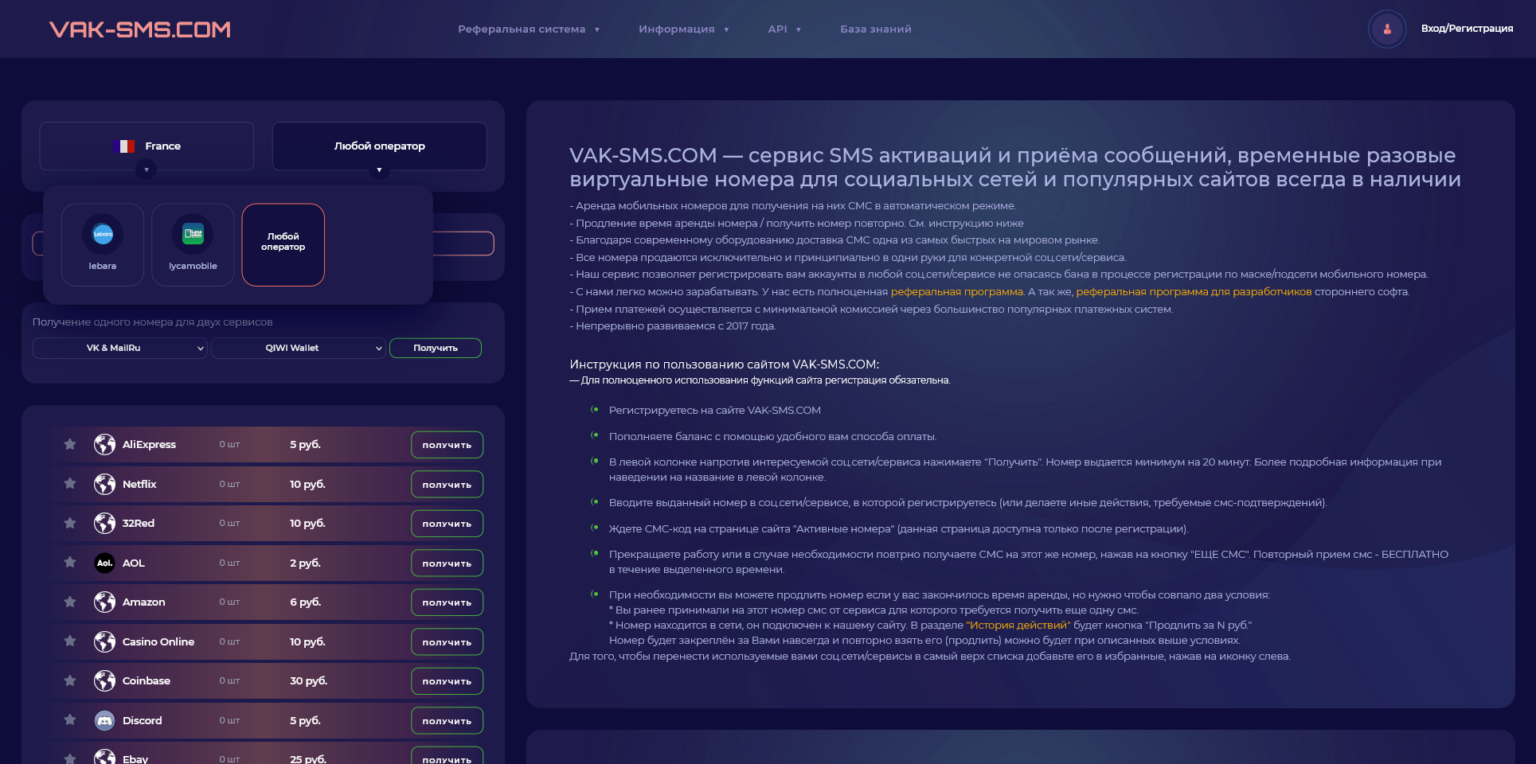
Task: Favorite Casino Online with star icon
Action: [x=70, y=641]
